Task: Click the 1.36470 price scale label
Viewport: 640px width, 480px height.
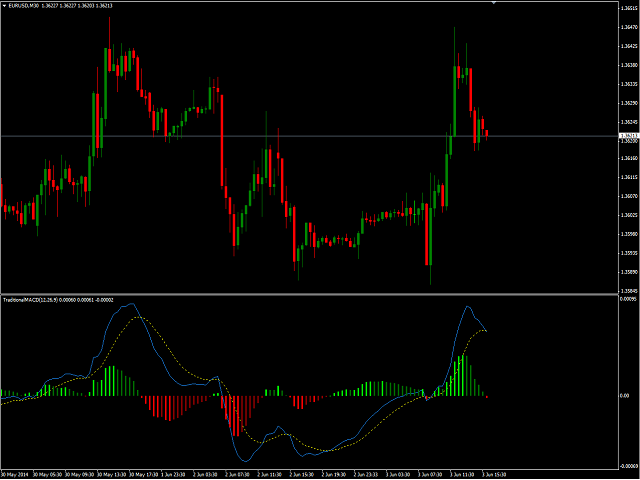Action: (x=629, y=27)
